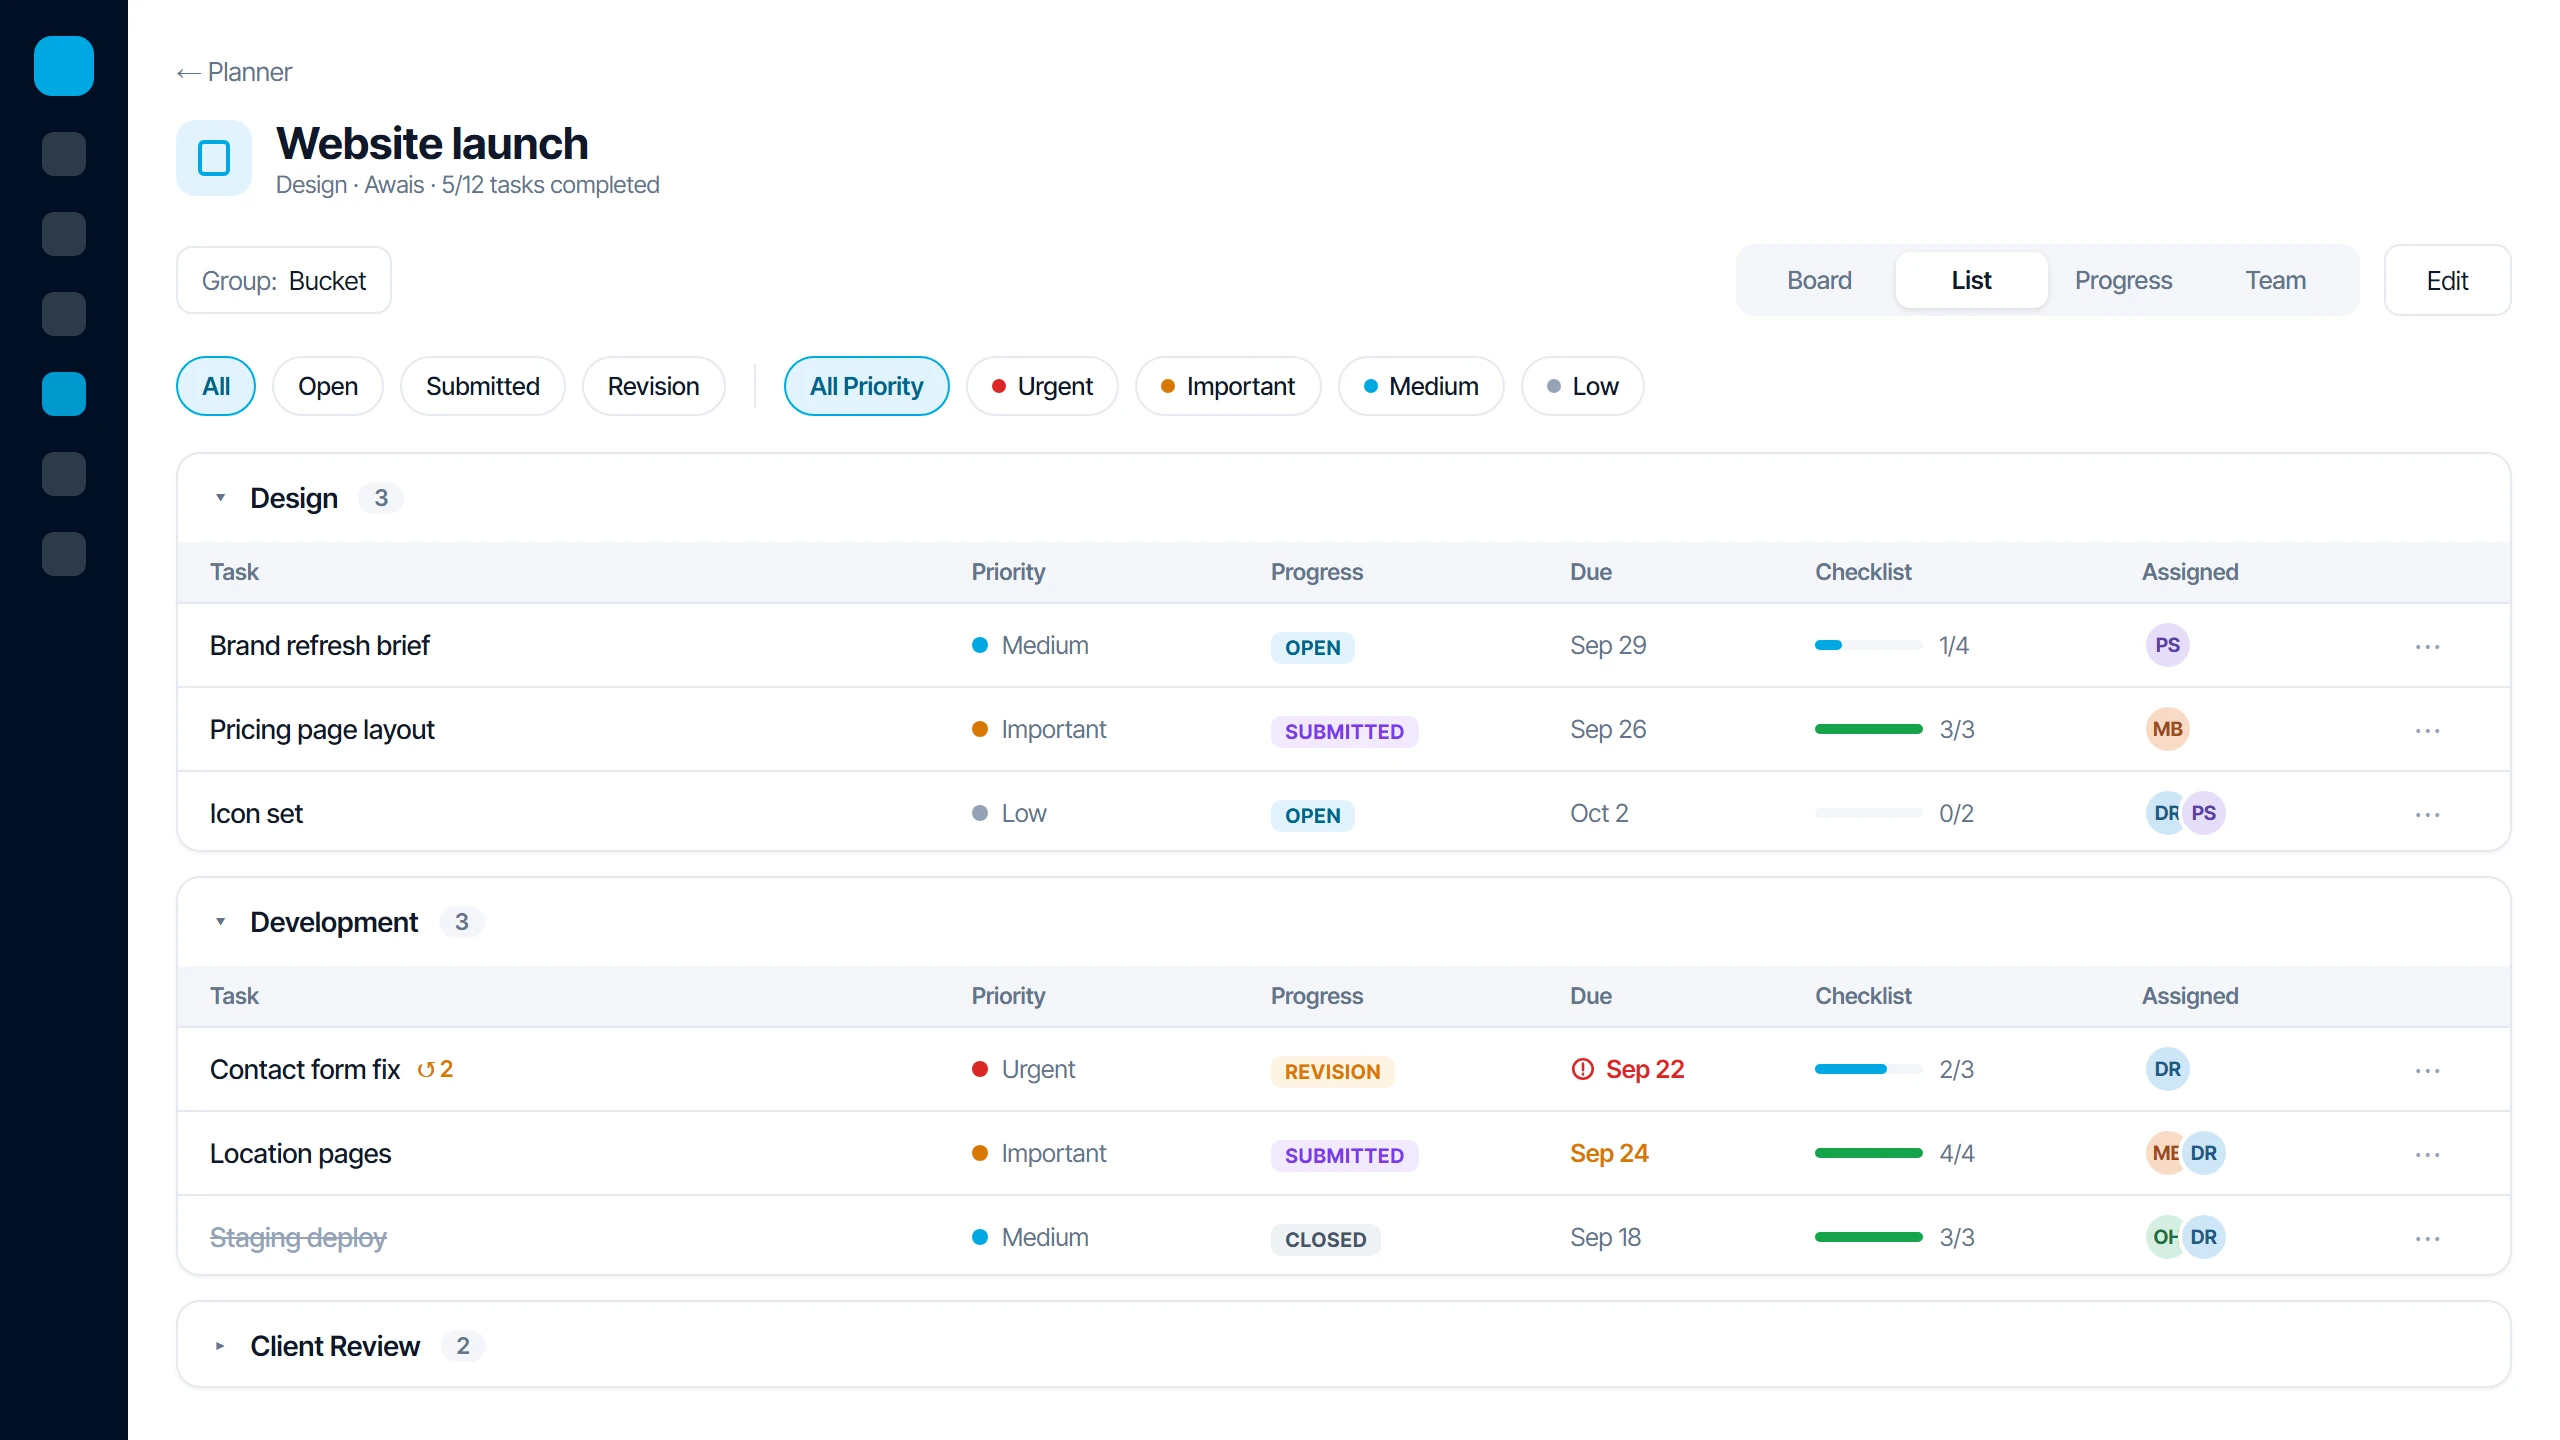
Task: Click the DR avatar on Contact form fix
Action: [2167, 1069]
